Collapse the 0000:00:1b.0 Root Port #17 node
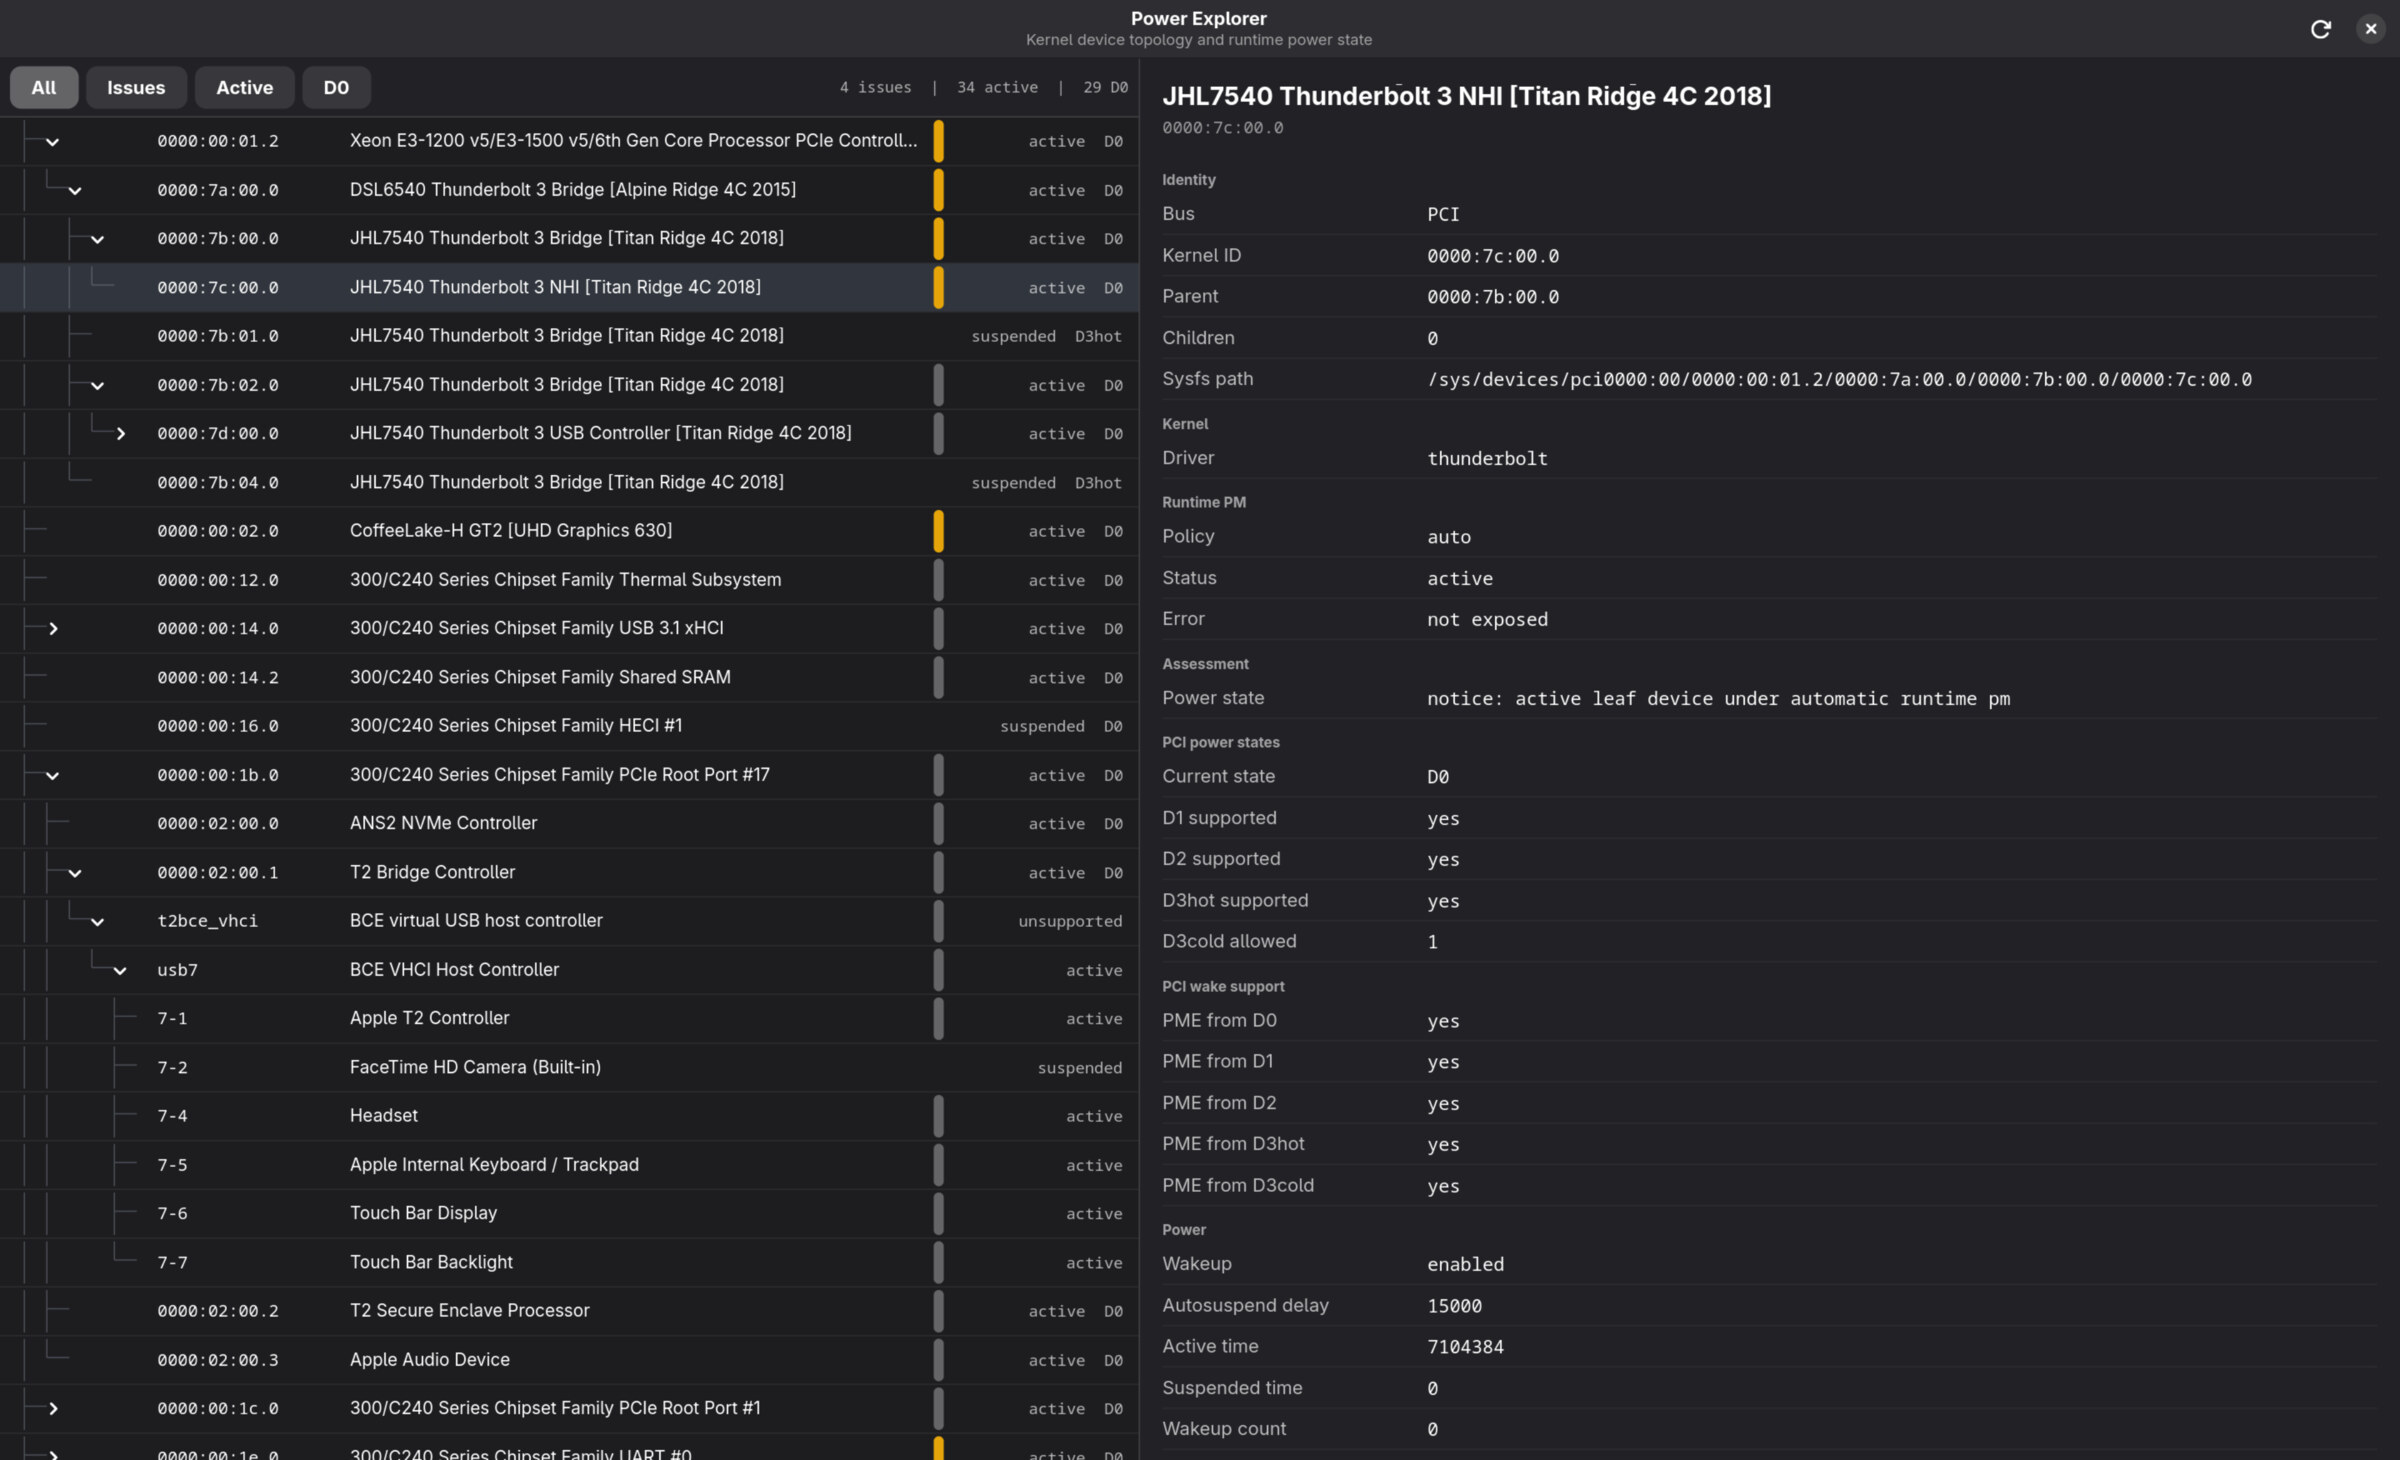2400x1460 pixels. 53,776
